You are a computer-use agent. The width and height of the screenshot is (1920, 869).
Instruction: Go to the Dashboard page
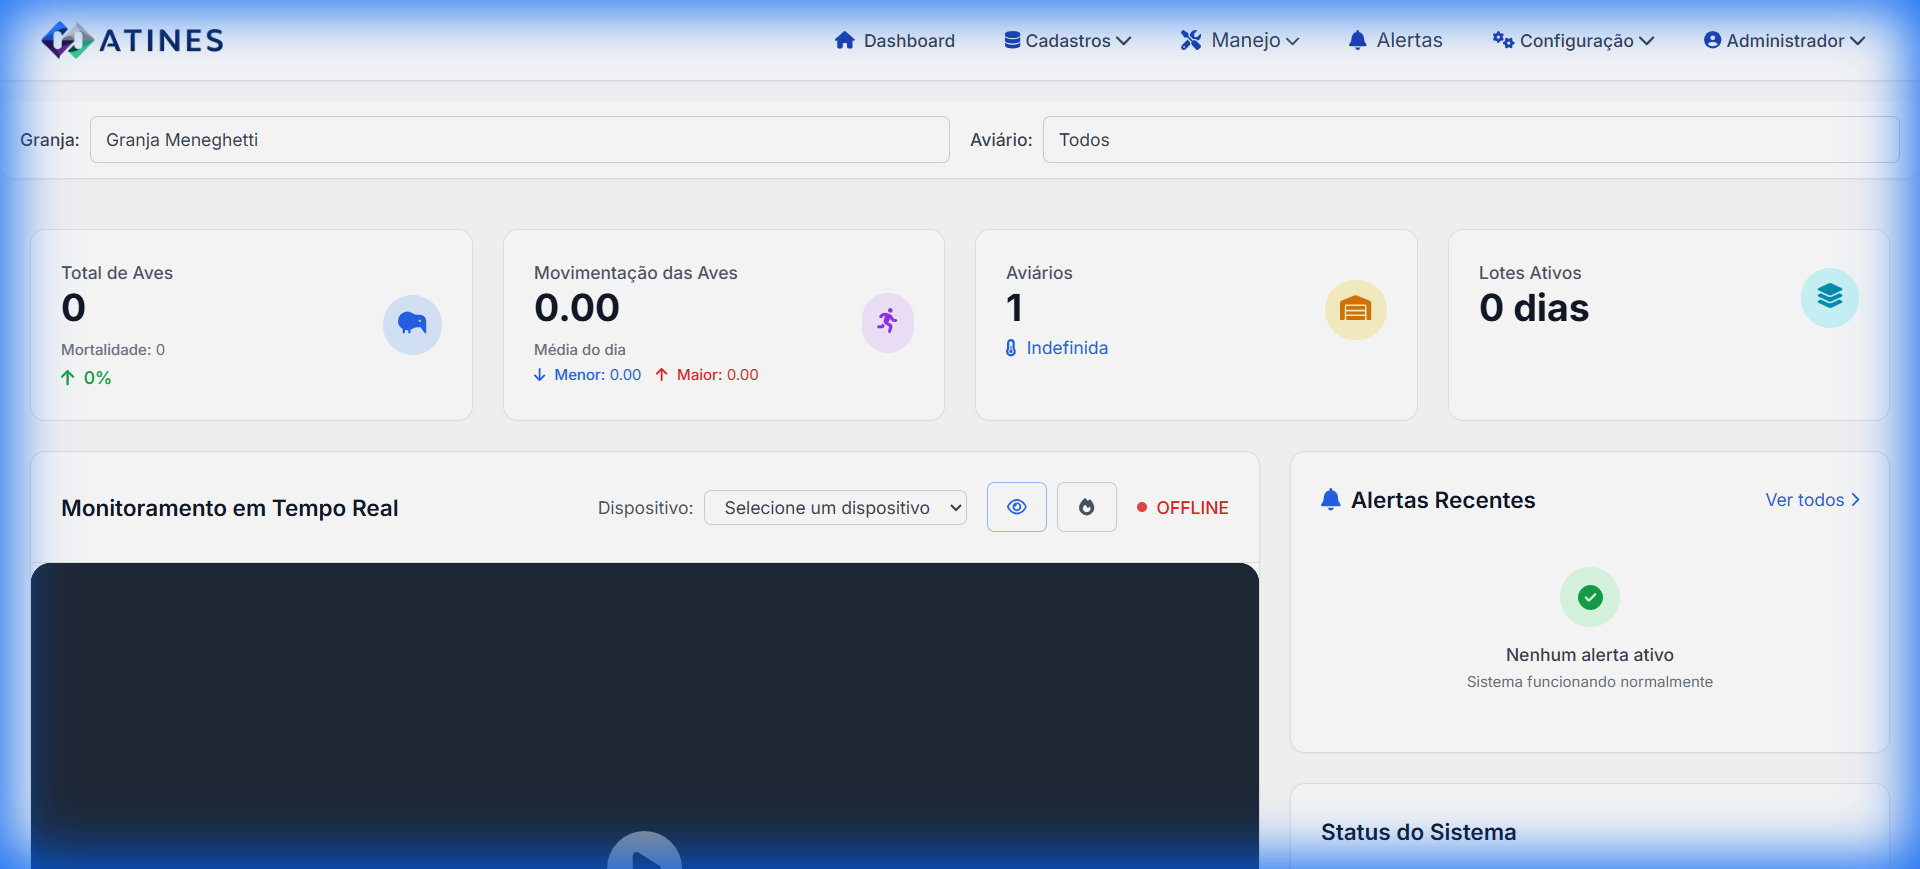(x=895, y=41)
